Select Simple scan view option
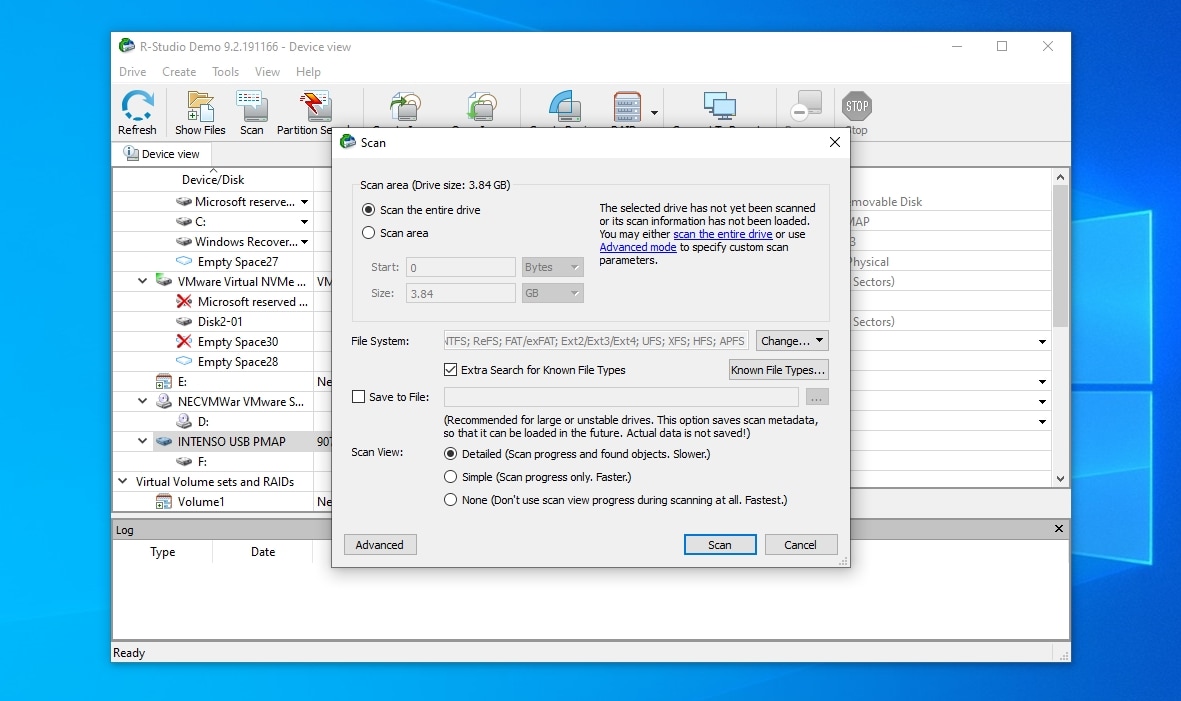 pos(450,477)
